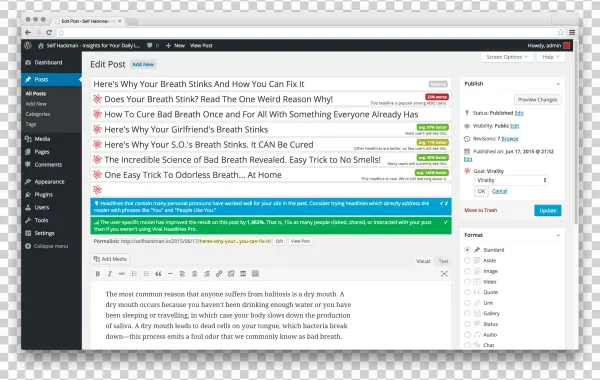Image resolution: width=600 pixels, height=380 pixels.
Task: Toggle bold formatting in the editor toolbar
Action: click(98, 274)
